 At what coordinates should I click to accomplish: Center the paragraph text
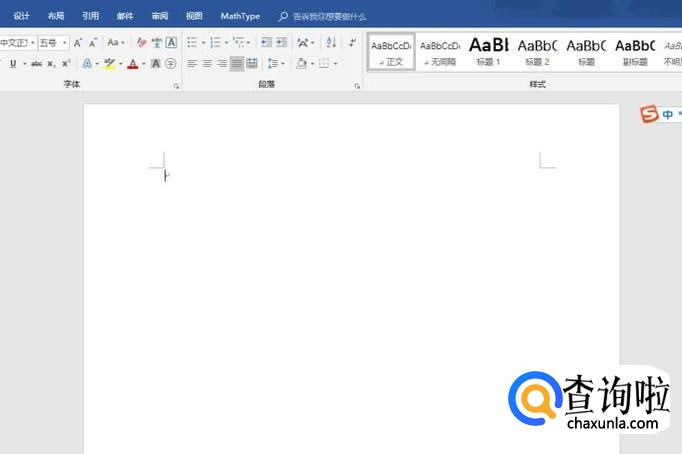click(207, 64)
